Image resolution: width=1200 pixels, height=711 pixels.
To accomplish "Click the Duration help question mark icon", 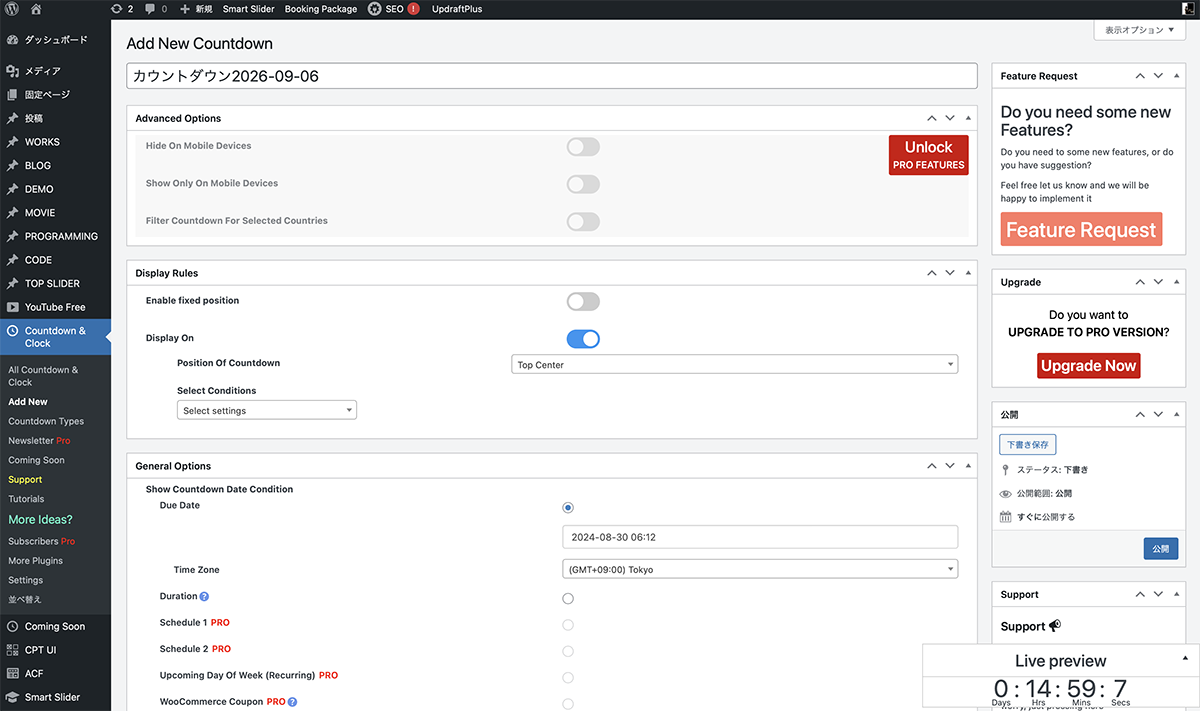I will click(x=204, y=597).
